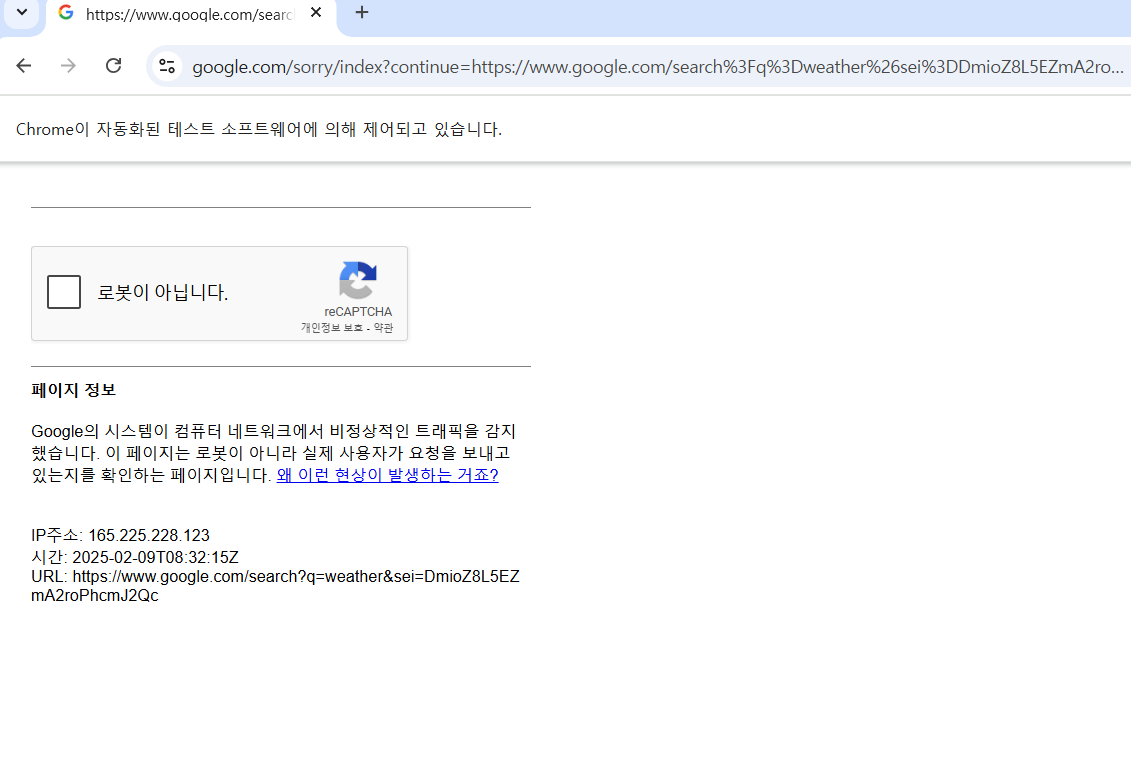Click the Google favicon on the tab

[66, 13]
